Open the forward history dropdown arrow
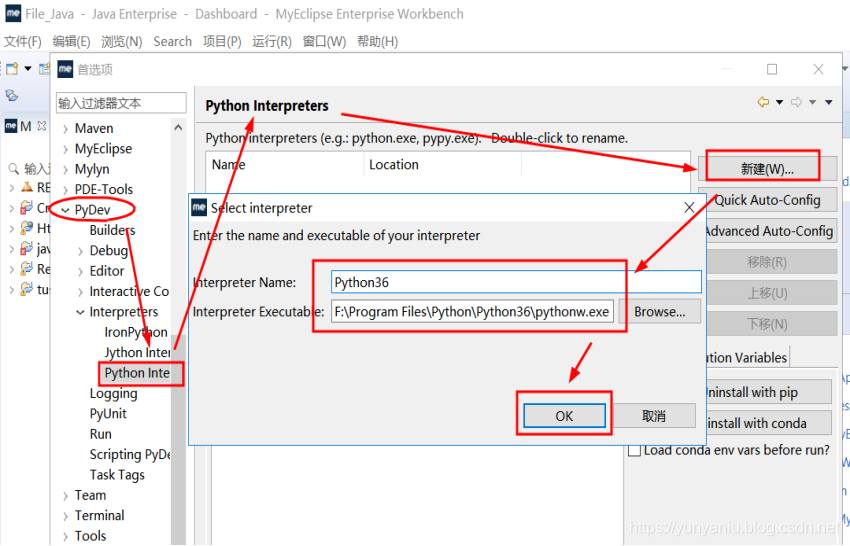The width and height of the screenshot is (850, 546). [x=813, y=102]
